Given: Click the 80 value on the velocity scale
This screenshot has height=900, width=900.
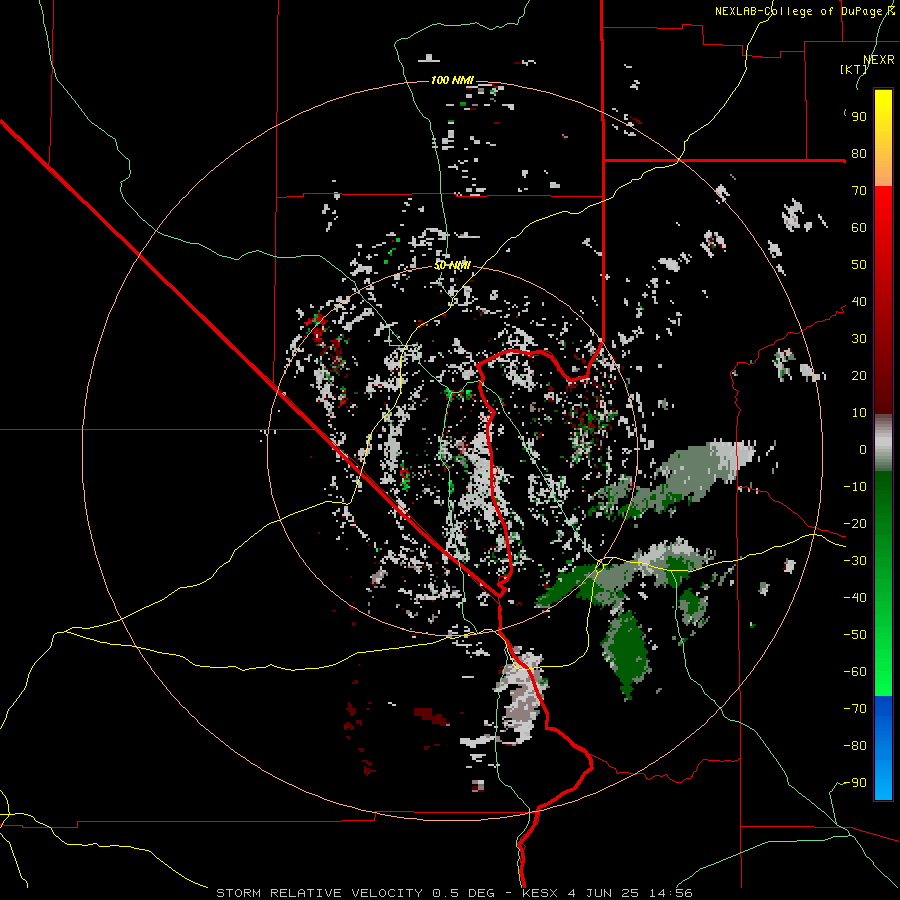Looking at the screenshot, I should click(x=859, y=154).
